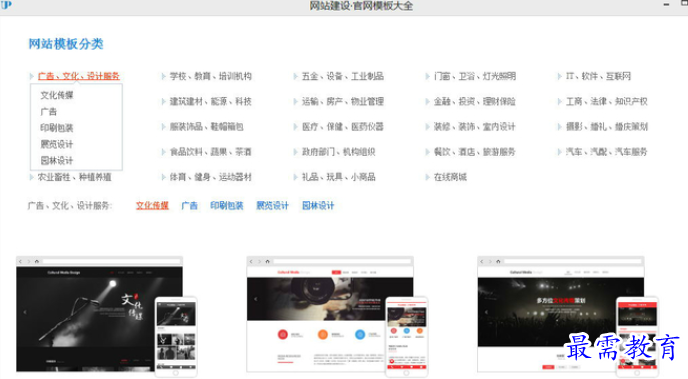This screenshot has width=688, height=379.
Task: Switch to the 广告 subcategory tab
Action: point(190,206)
